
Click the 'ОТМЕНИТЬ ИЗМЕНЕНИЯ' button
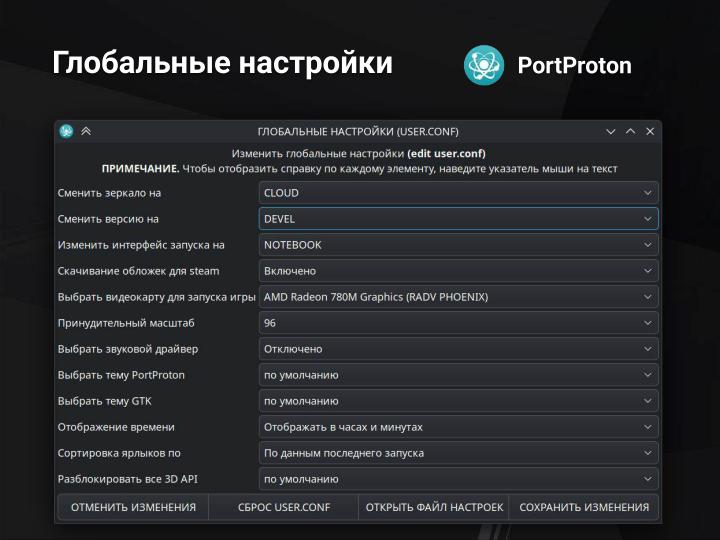click(x=133, y=507)
